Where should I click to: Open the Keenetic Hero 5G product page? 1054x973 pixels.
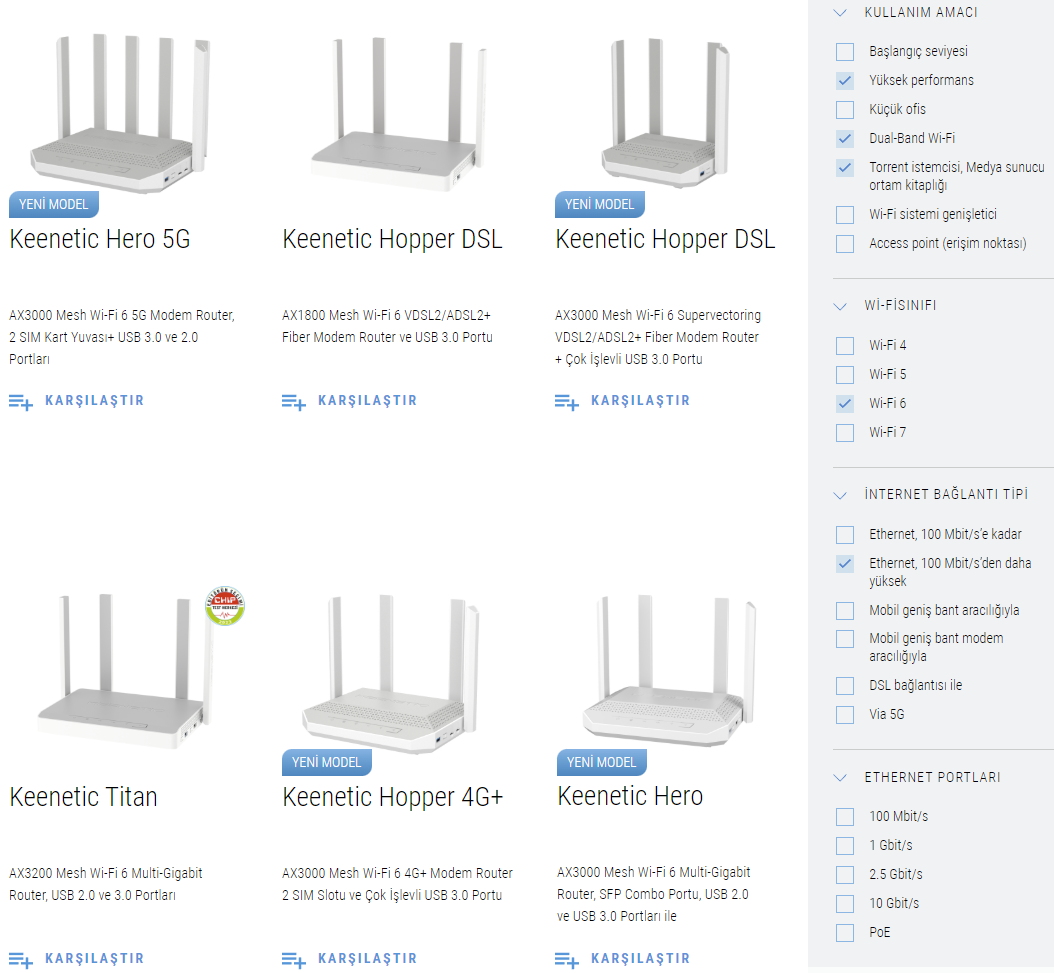click(x=100, y=239)
